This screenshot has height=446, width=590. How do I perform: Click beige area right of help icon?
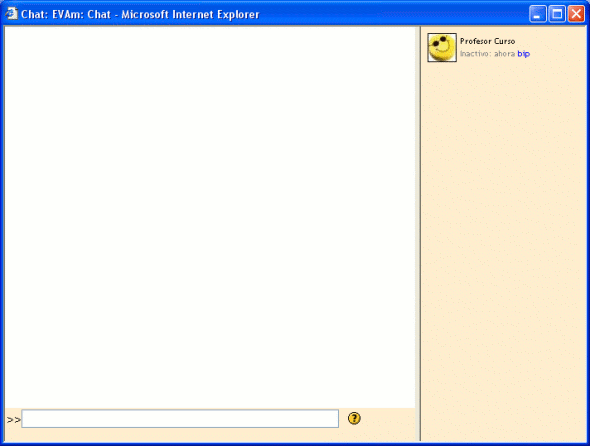[x=388, y=419]
